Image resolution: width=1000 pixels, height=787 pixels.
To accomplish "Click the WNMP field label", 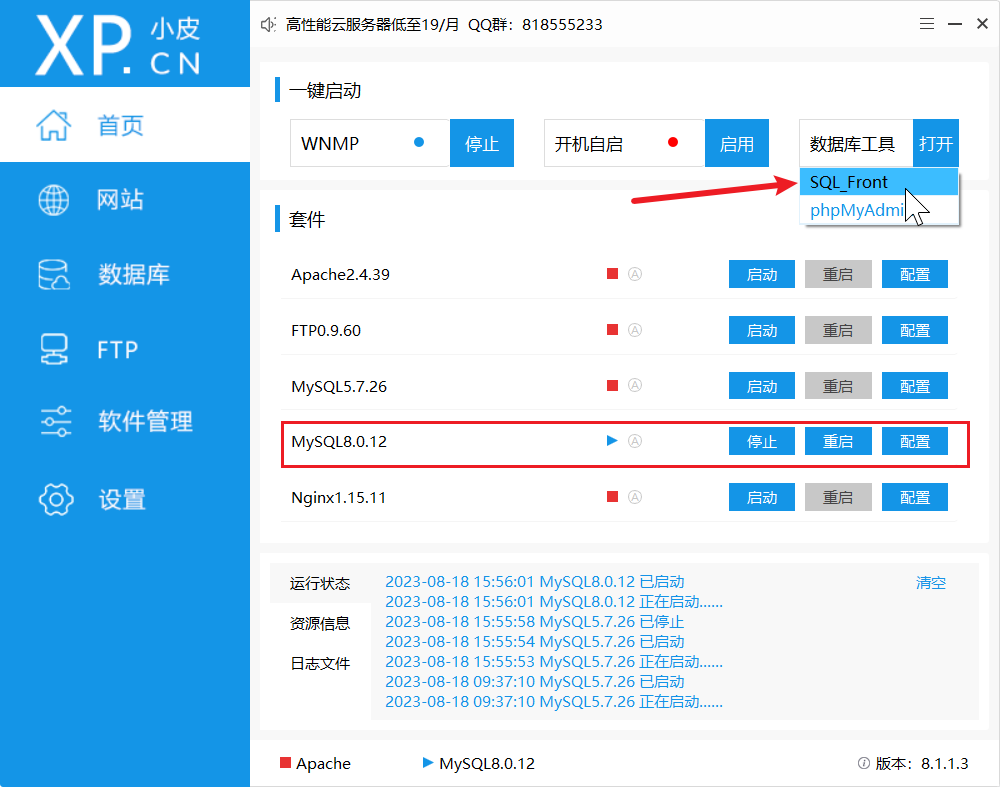I will click(330, 143).
